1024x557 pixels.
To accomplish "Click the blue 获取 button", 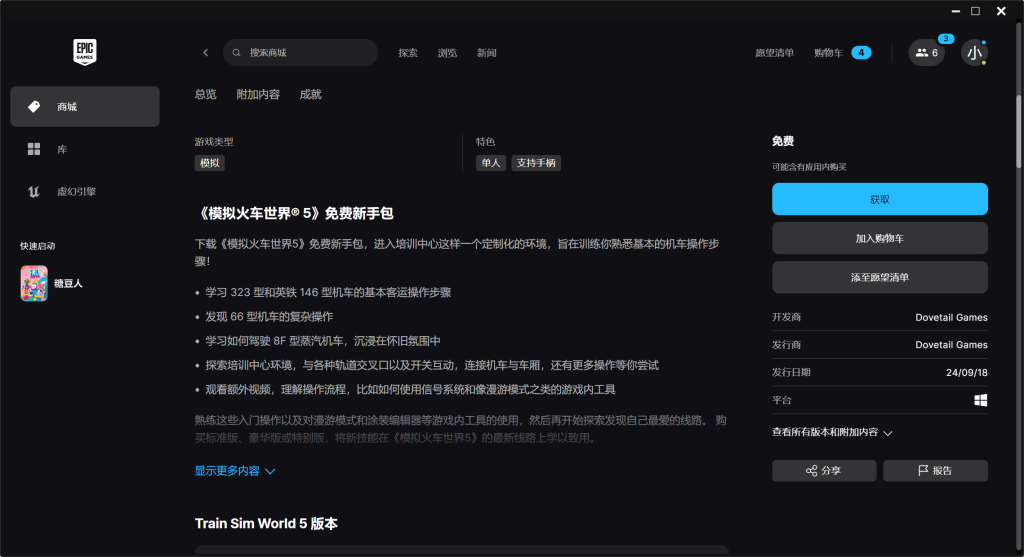I will (x=880, y=199).
